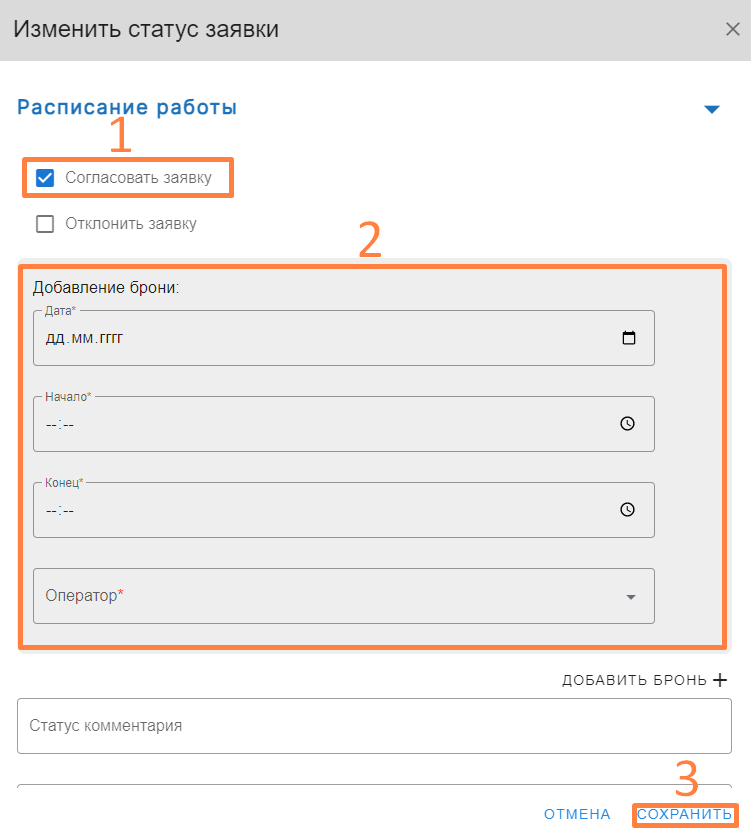The image size is (751, 840).
Task: Click into the Дата date input
Action: coord(300,338)
